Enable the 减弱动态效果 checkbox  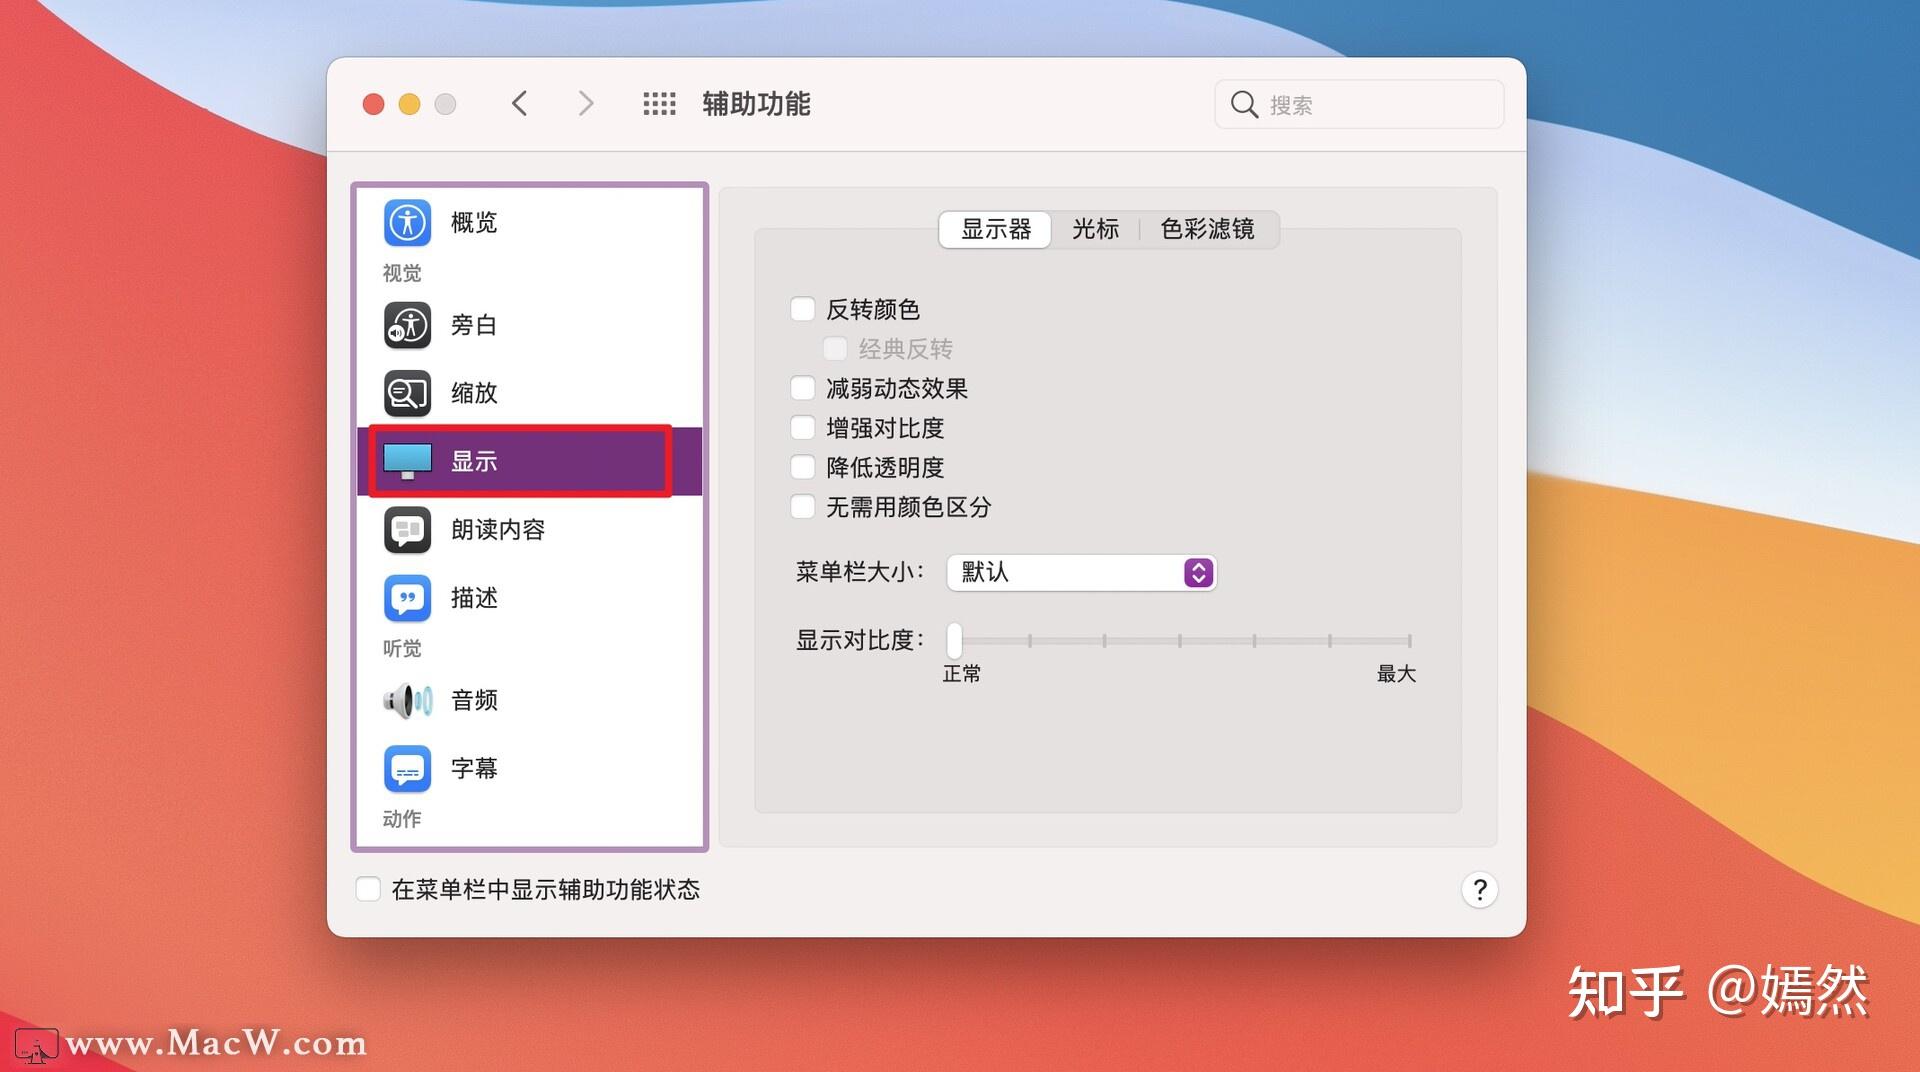coord(802,388)
